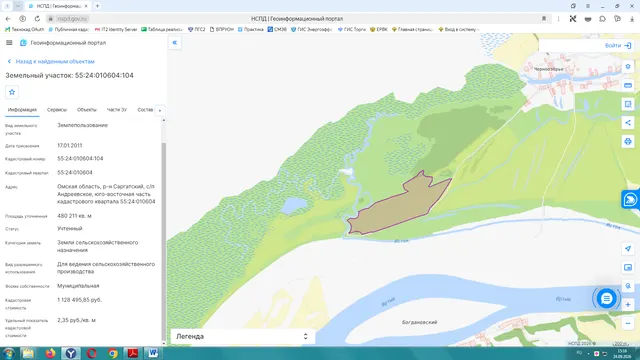The width and height of the screenshot is (640, 360).
Task: Close the НСПД browser tab
Action: pyautogui.click(x=86, y=6)
